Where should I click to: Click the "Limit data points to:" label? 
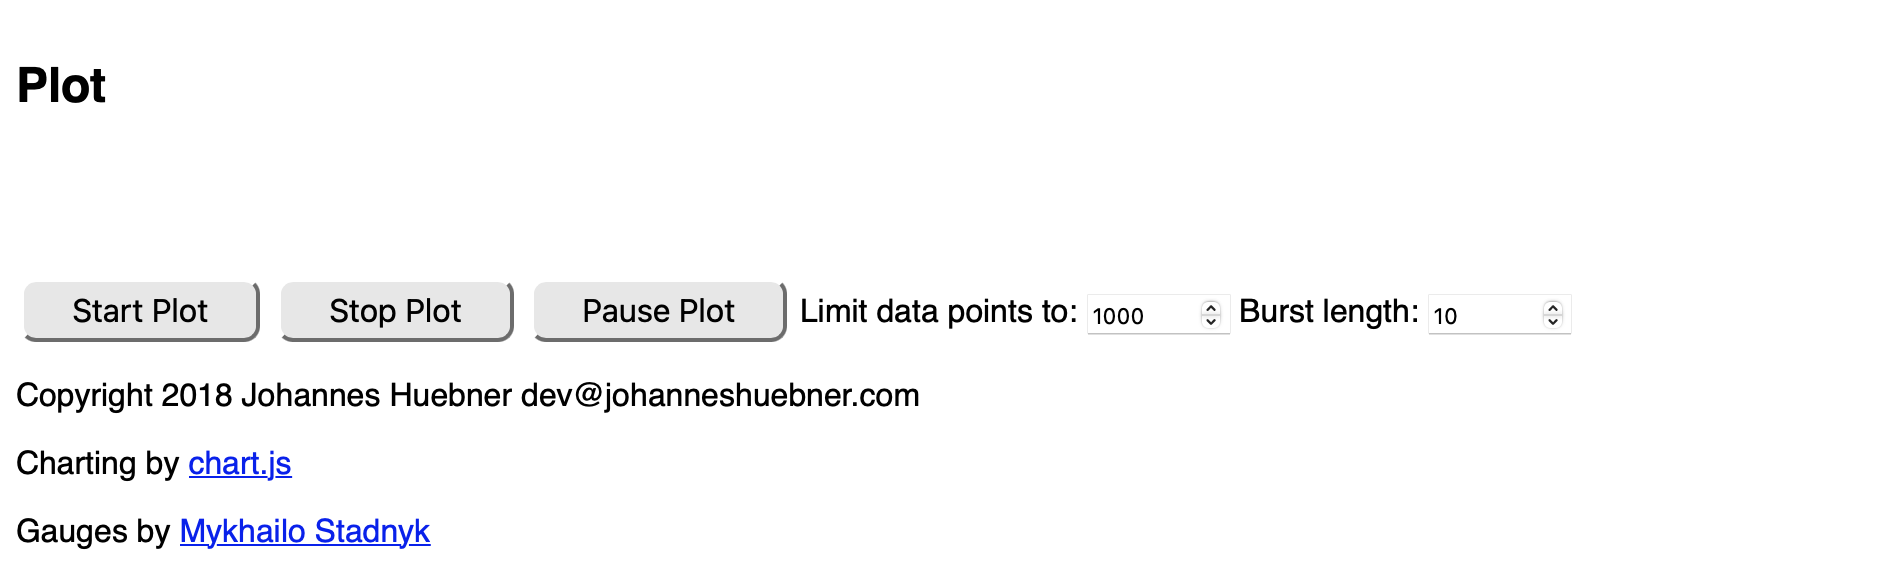[x=938, y=312]
